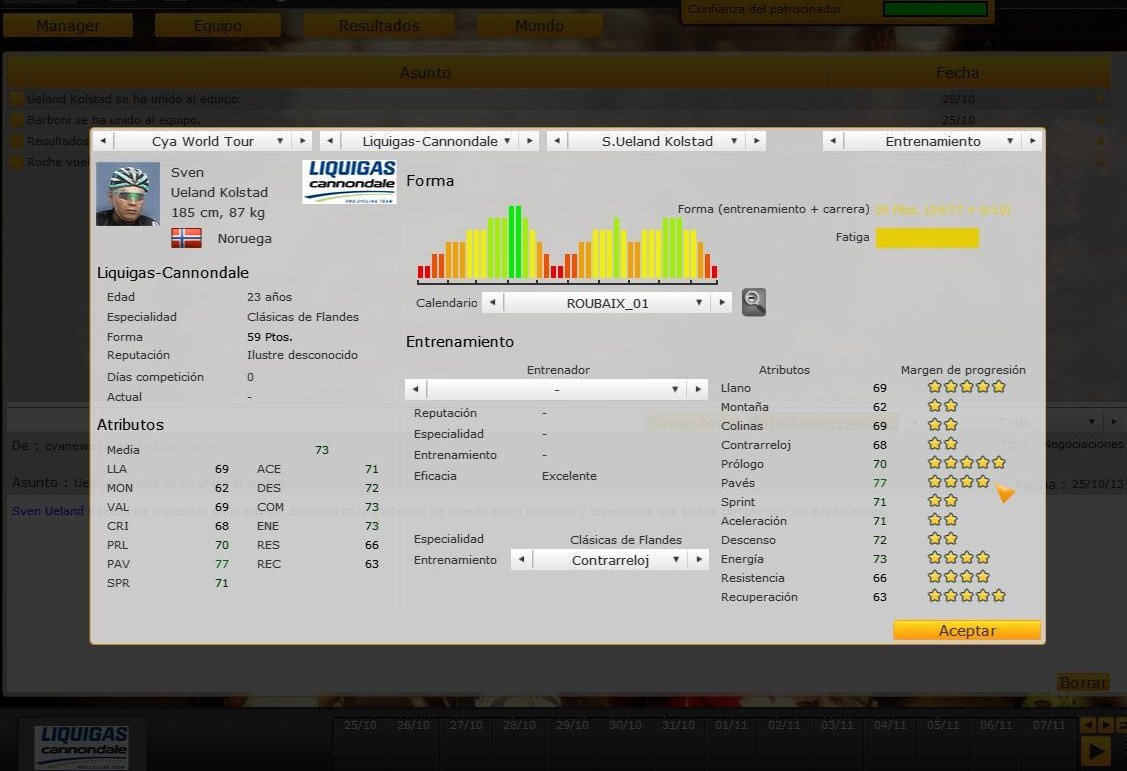Open the Equipo menu
Viewport: 1127px width, 771px height.
pos(218,26)
